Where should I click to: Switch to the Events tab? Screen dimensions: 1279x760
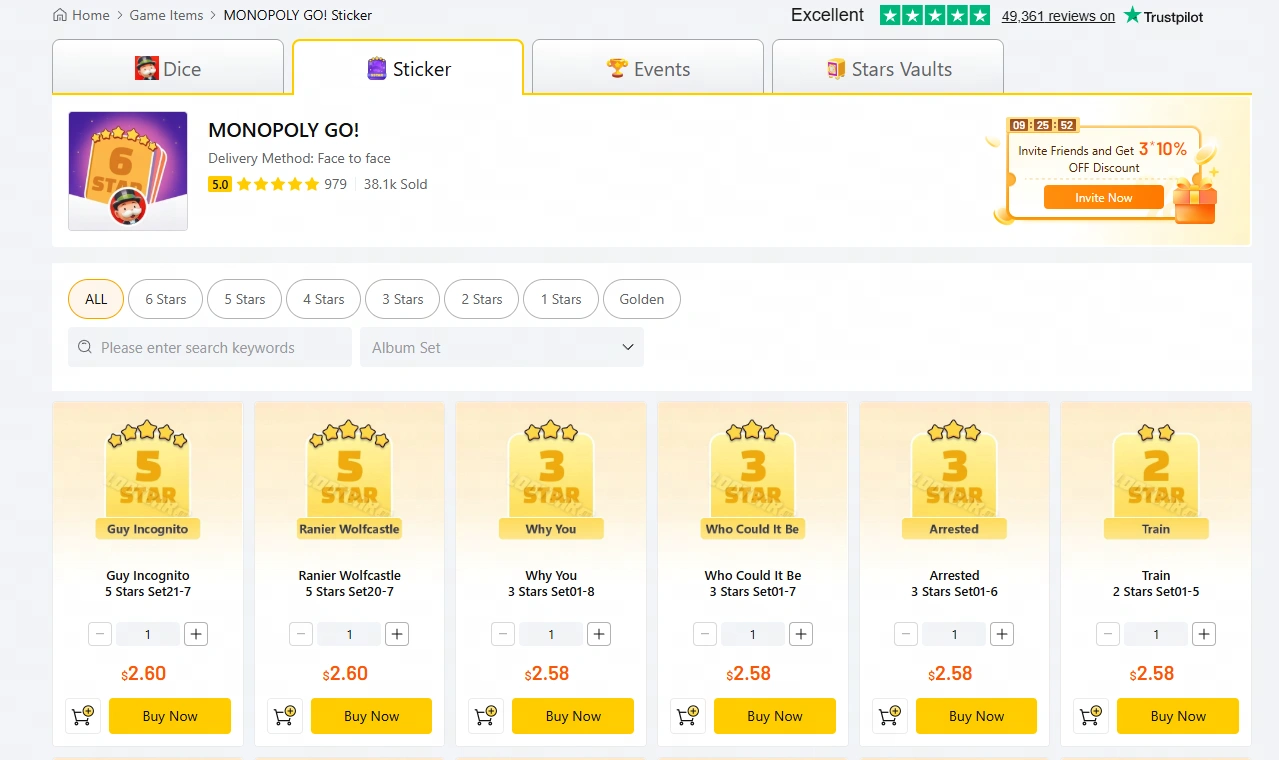(648, 69)
